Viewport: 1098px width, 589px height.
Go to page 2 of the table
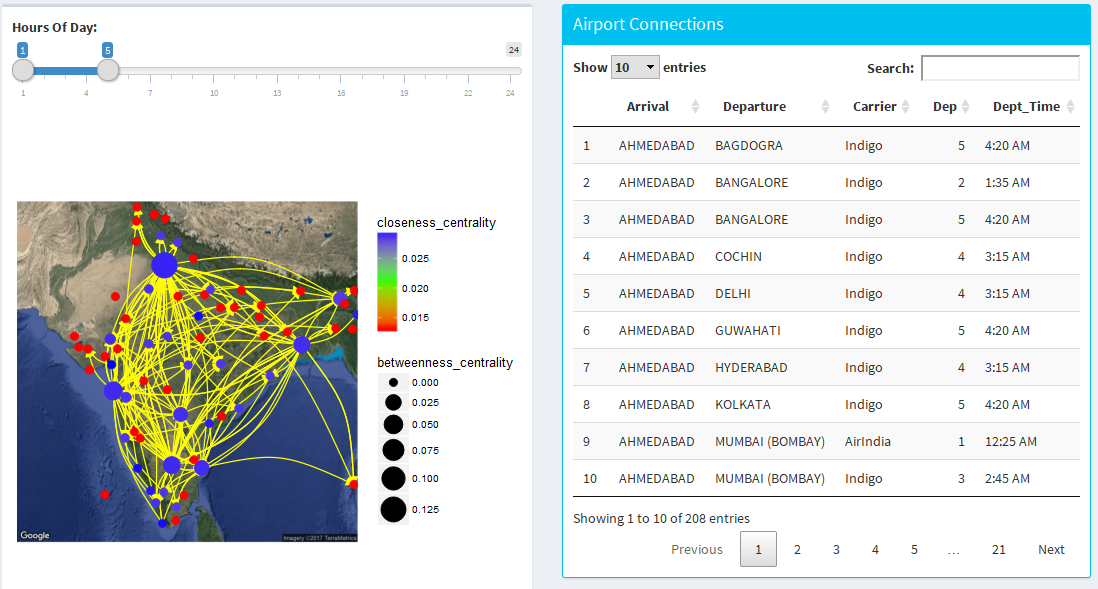(x=797, y=549)
